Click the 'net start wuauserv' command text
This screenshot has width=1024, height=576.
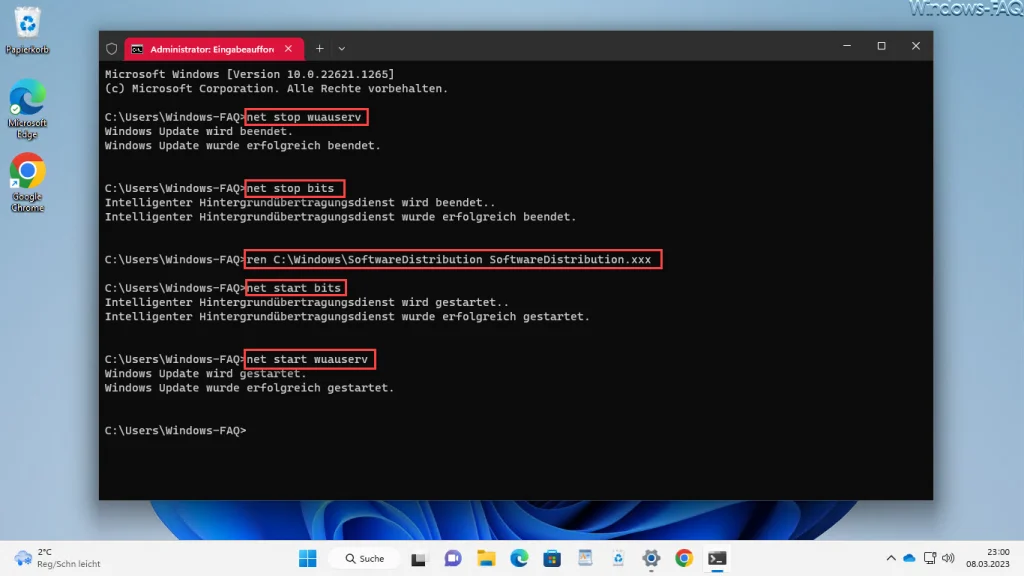click(307, 359)
